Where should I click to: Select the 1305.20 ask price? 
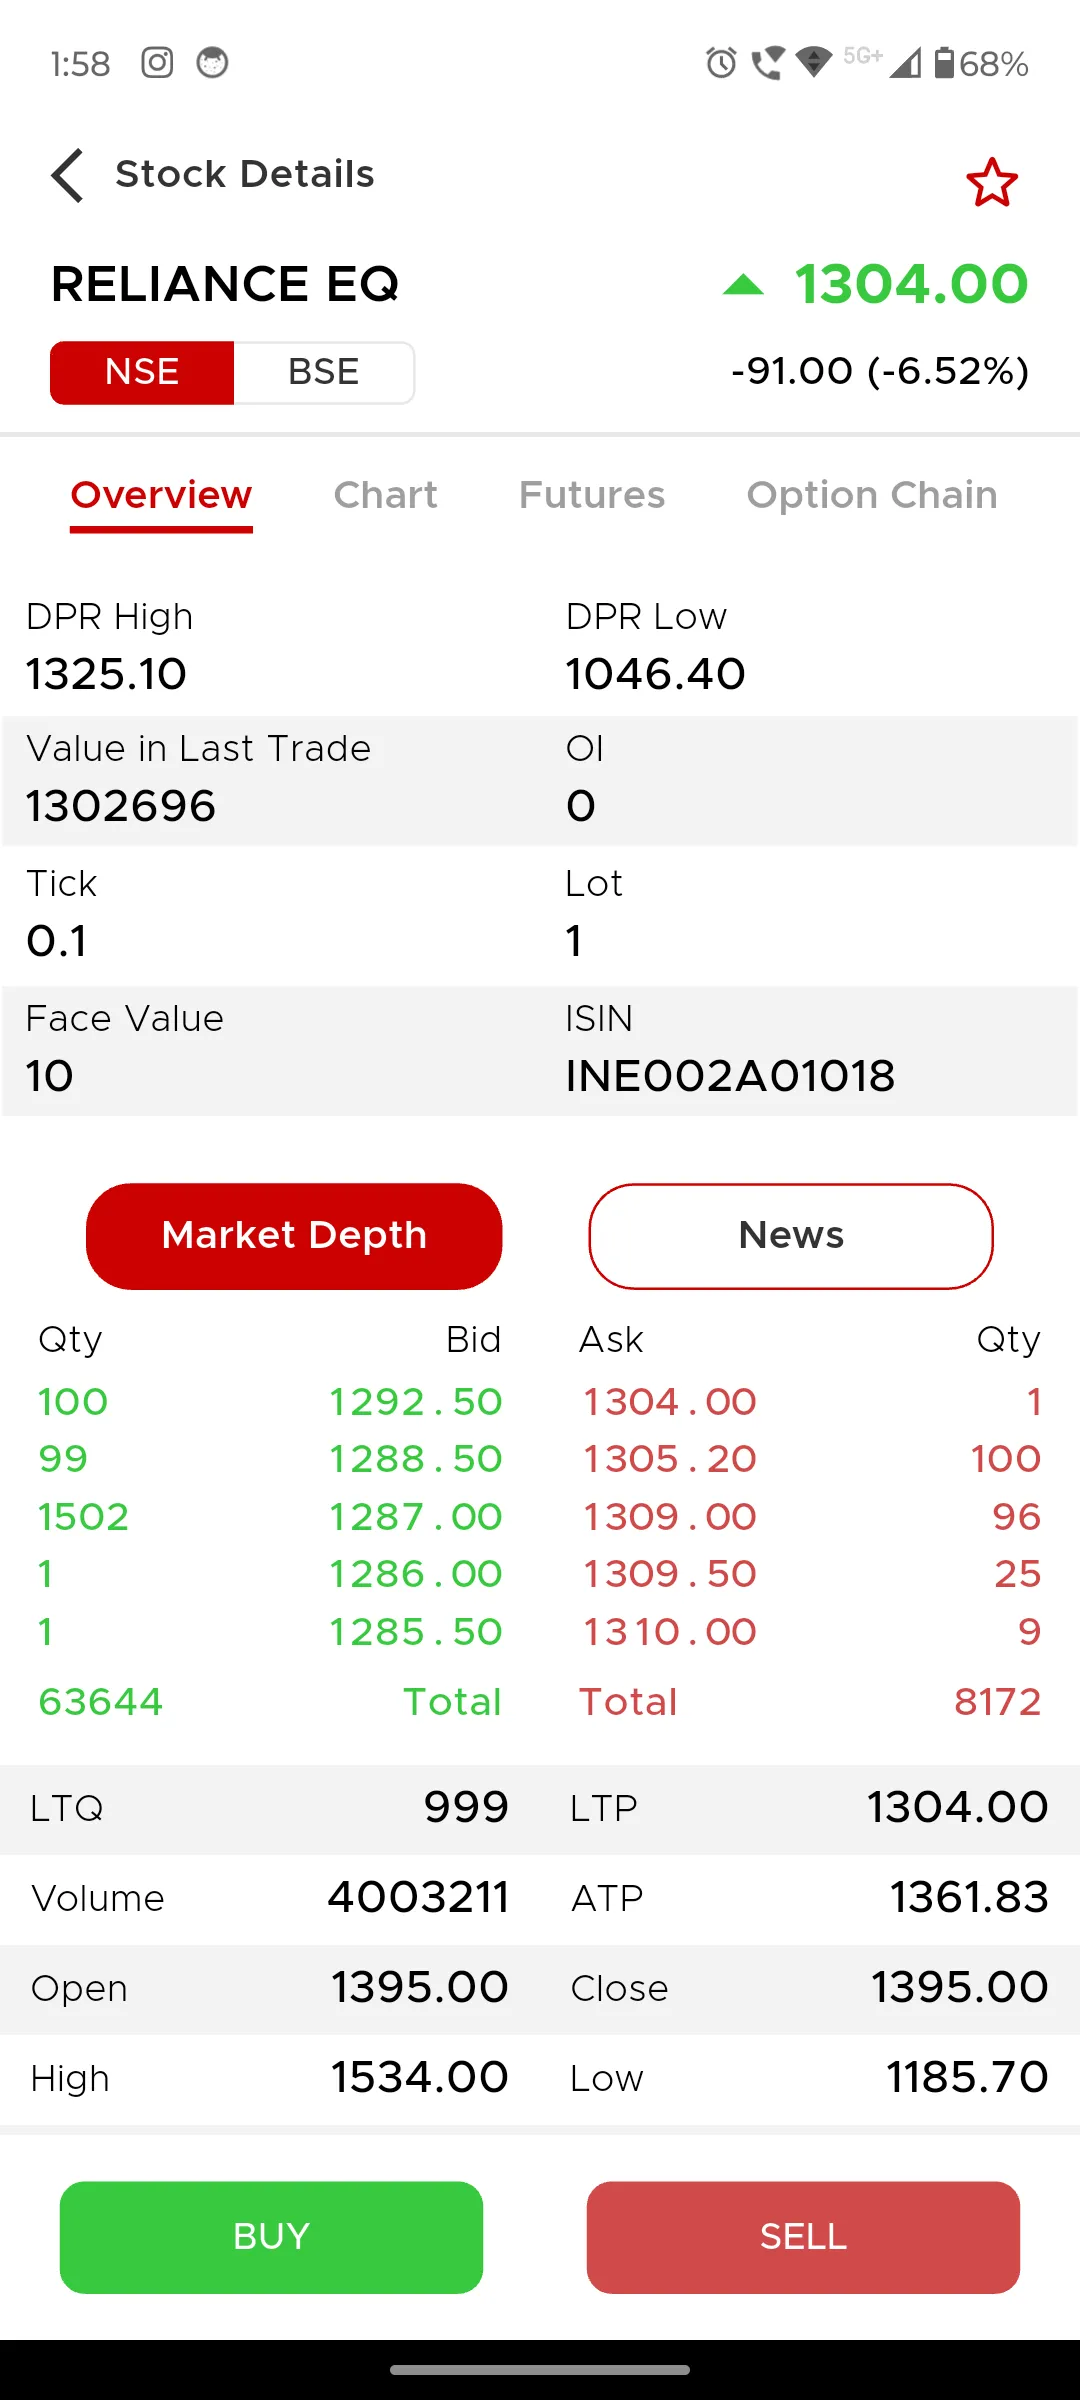coord(670,1459)
